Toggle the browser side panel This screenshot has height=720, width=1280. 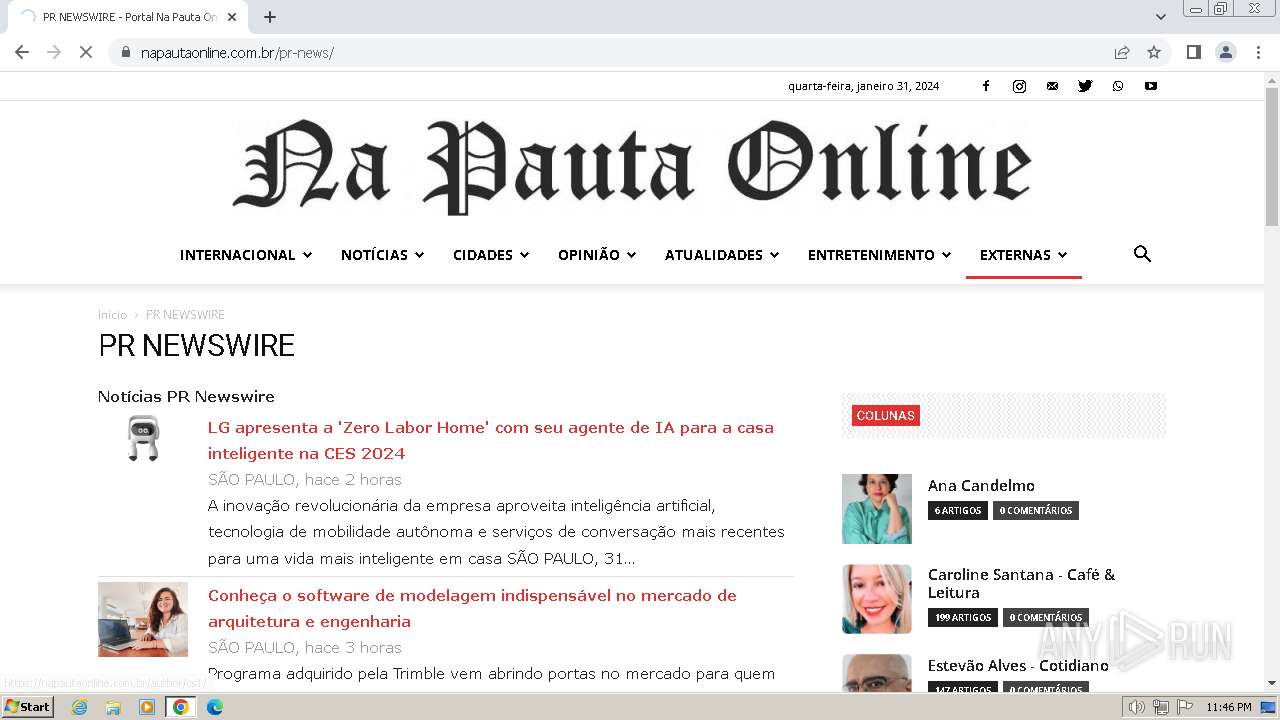coord(1193,52)
